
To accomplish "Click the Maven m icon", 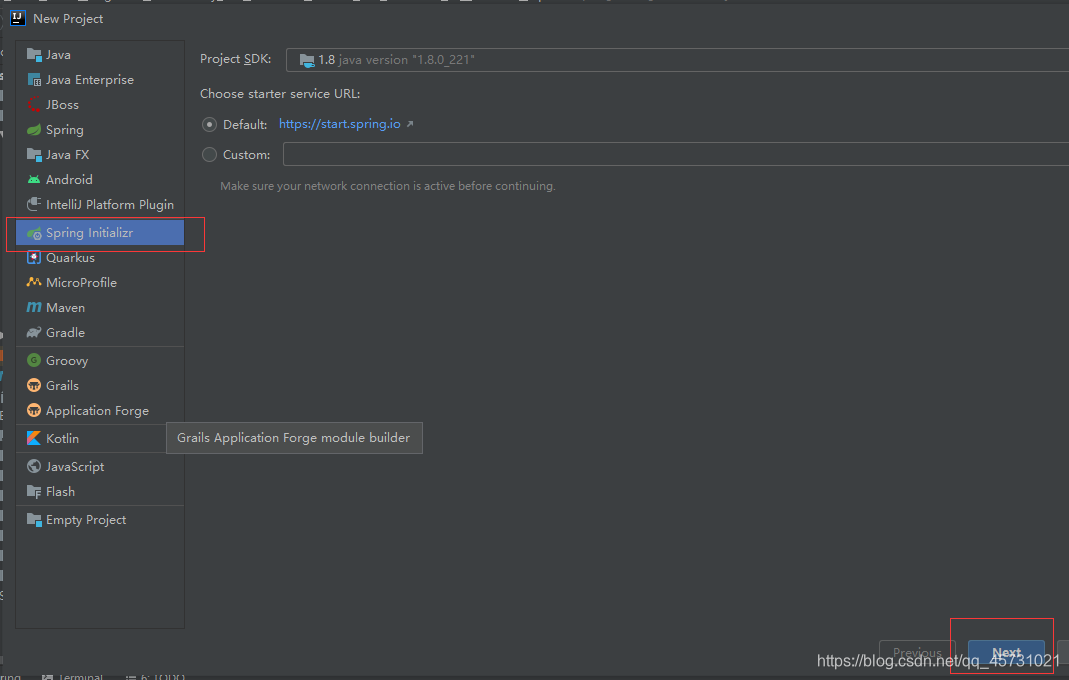I will (34, 308).
